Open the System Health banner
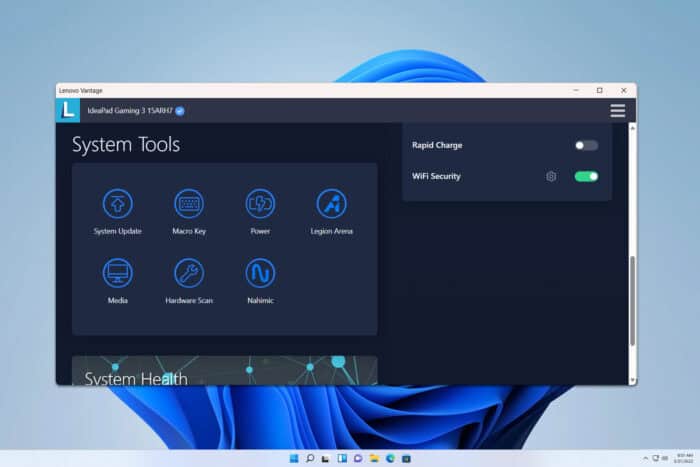The height and width of the screenshot is (467, 700). [225, 370]
